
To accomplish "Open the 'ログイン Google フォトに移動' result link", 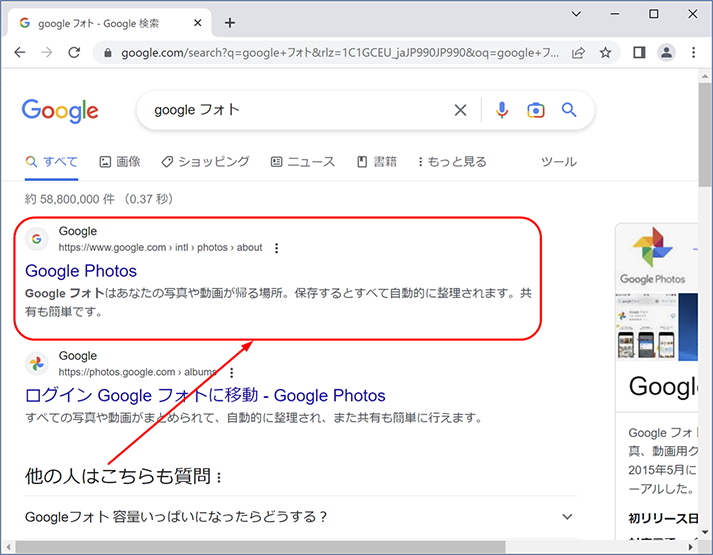I will [205, 395].
